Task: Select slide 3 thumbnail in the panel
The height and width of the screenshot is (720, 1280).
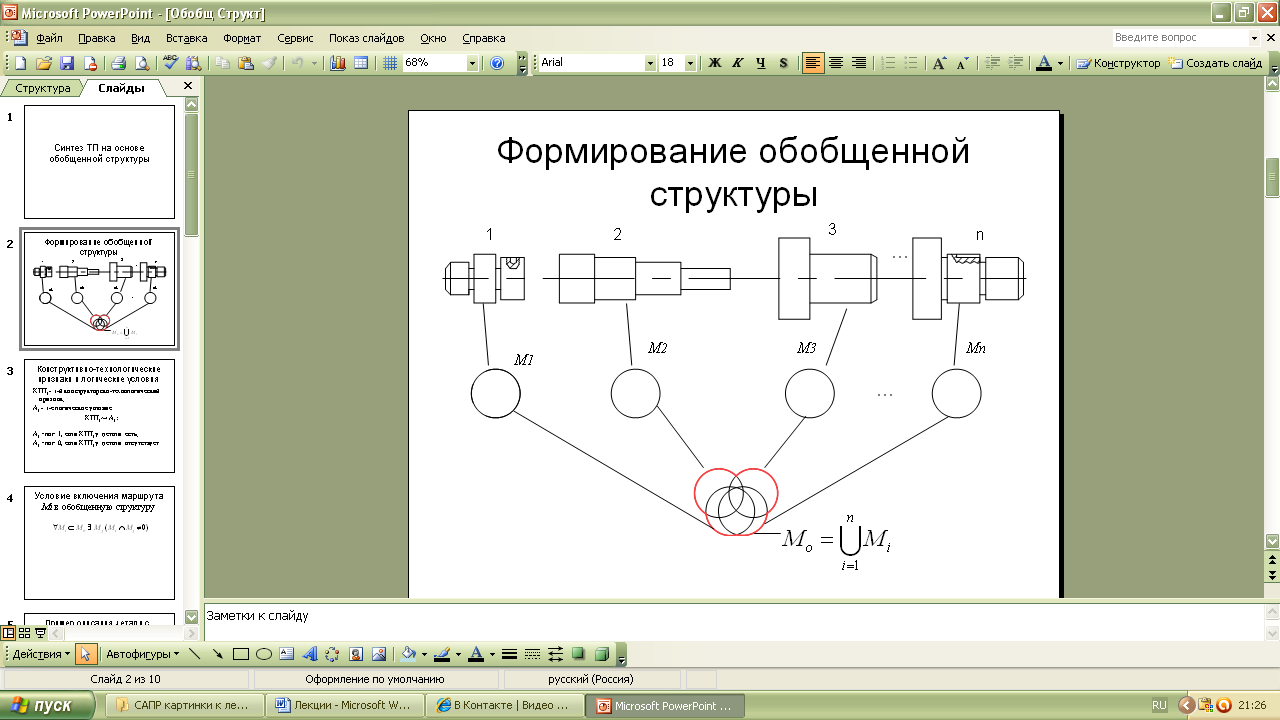Action: (x=99, y=416)
